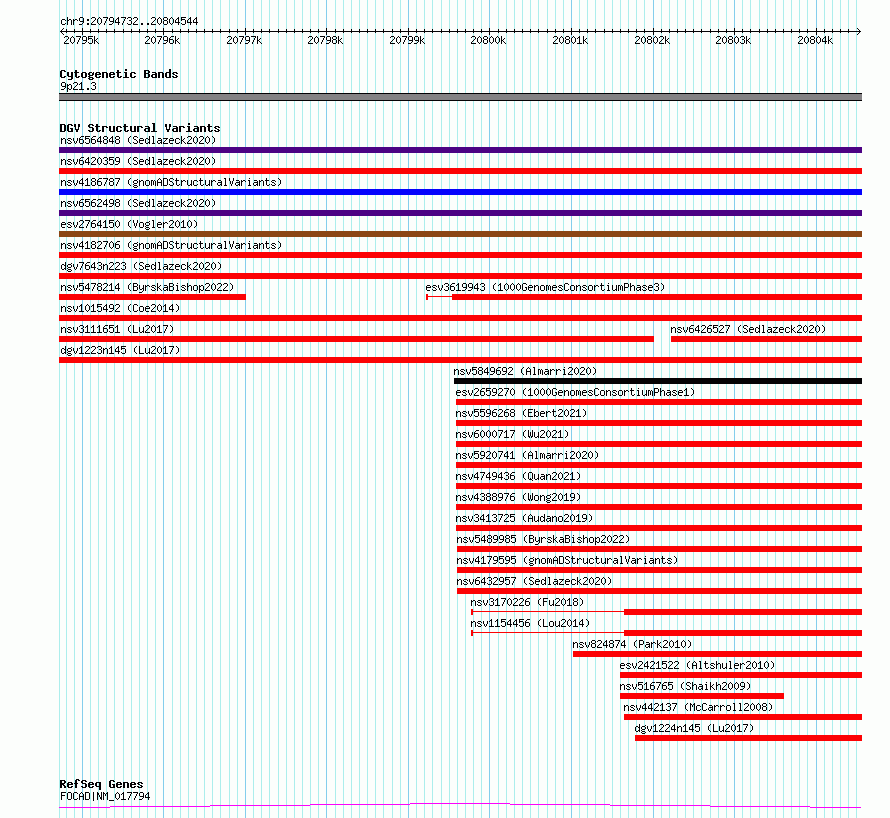
Task: Click the 20803k ruler mark
Action: click(733, 40)
